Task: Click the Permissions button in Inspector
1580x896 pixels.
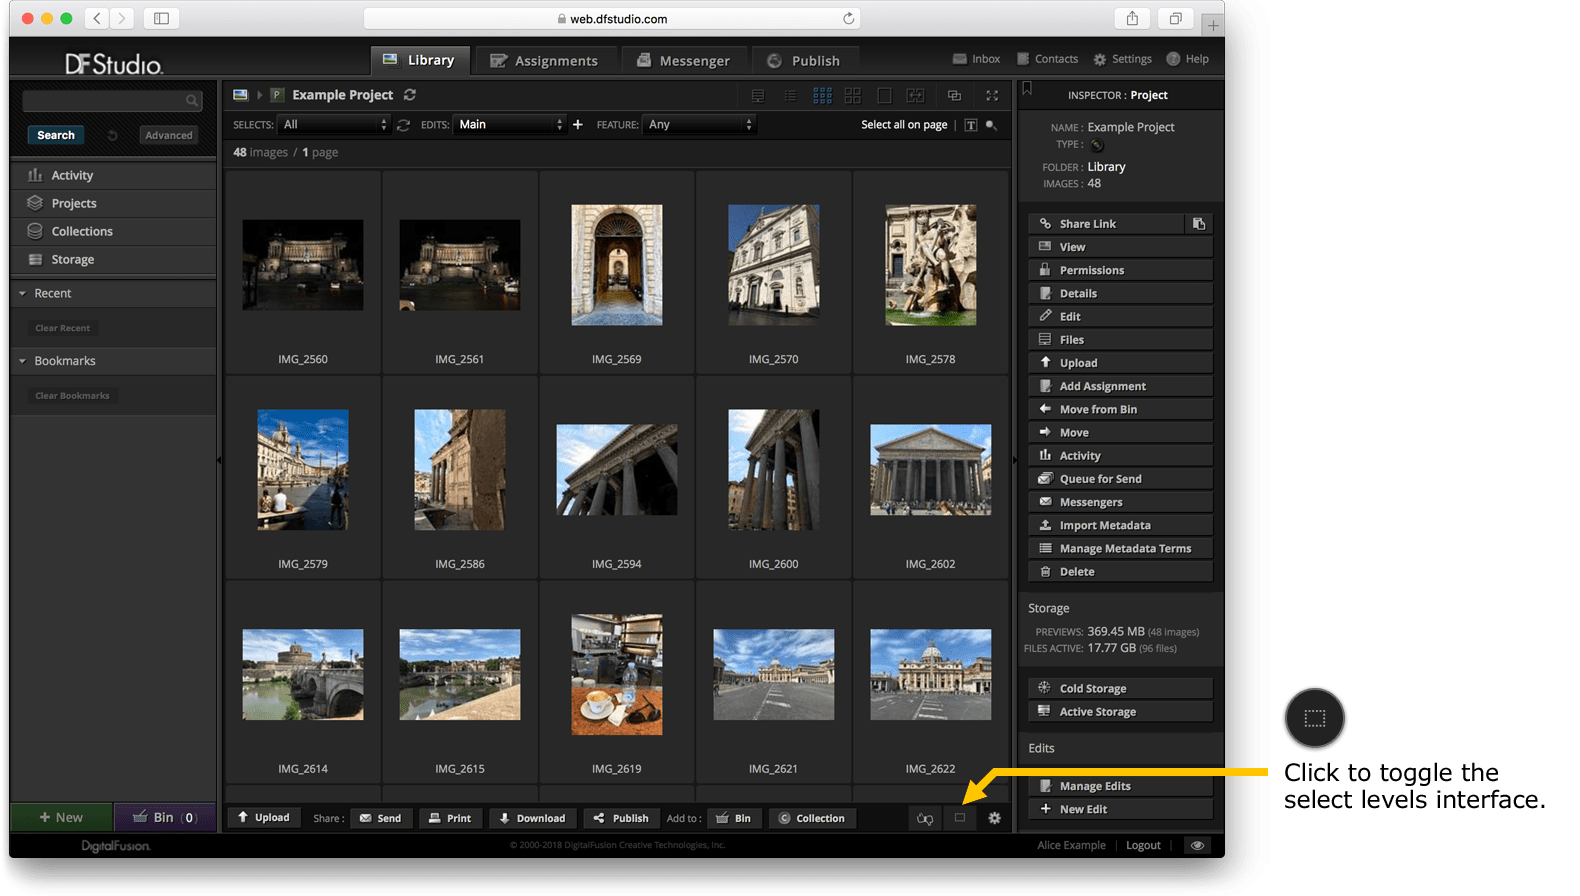Action: point(1120,270)
